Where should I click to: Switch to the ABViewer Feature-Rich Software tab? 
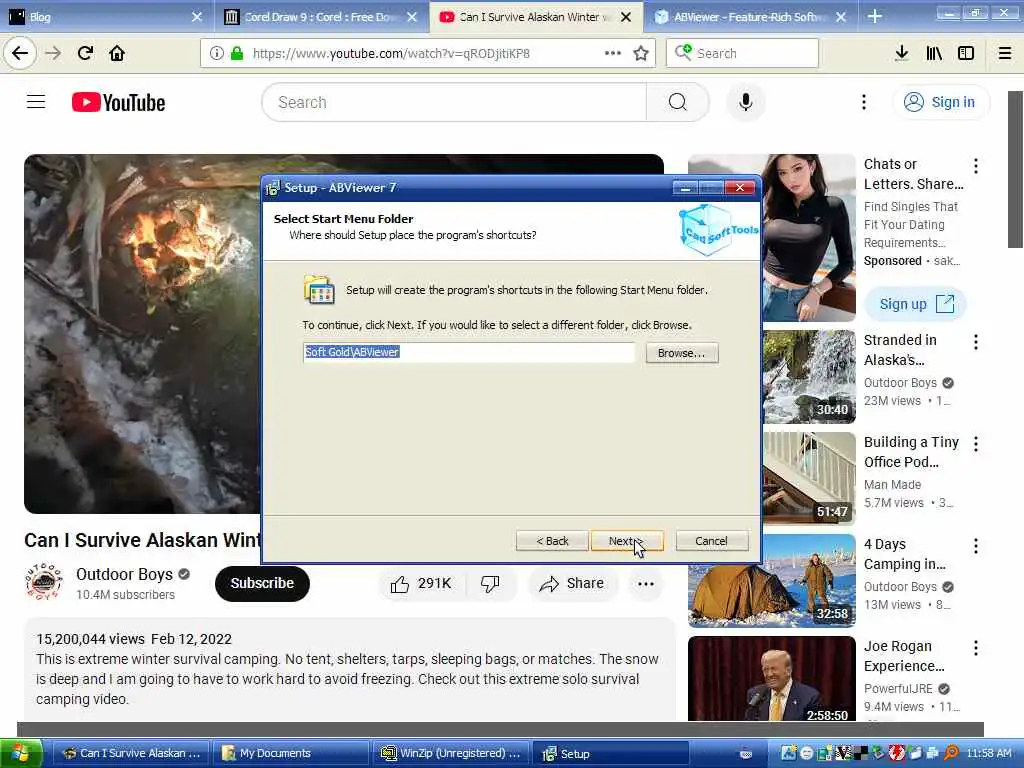pos(749,17)
